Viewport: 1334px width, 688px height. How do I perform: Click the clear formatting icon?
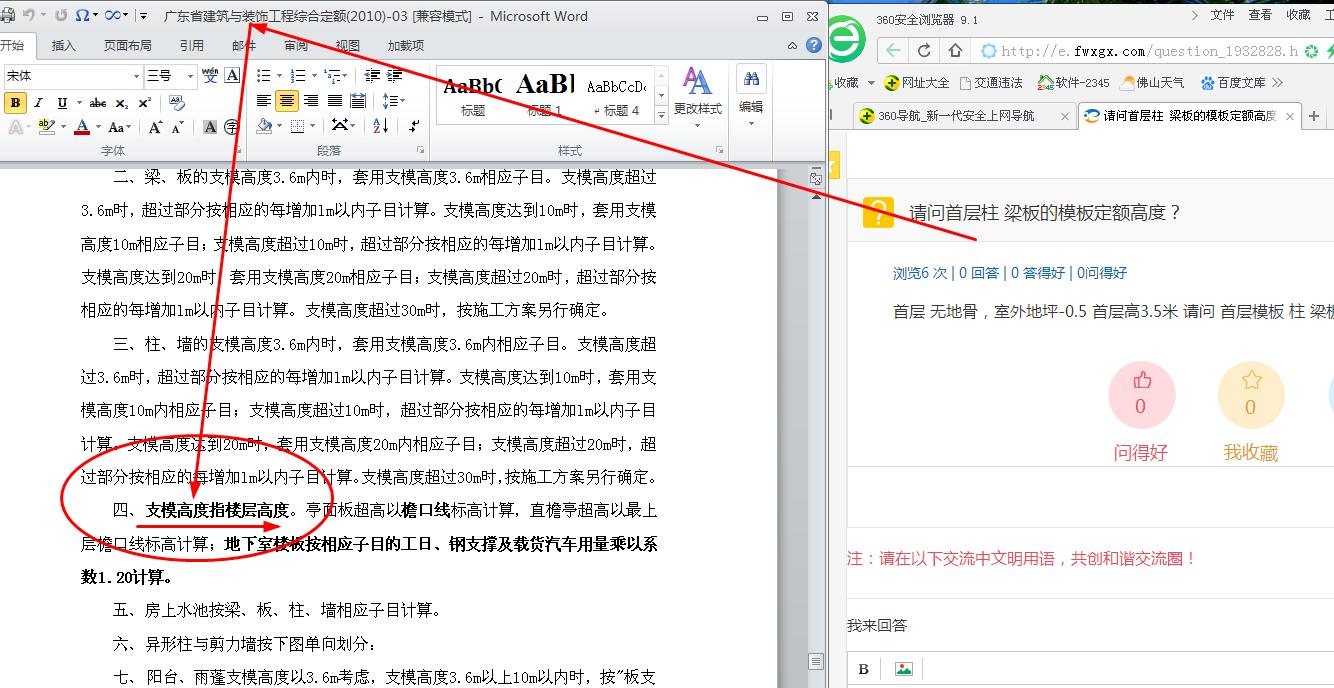click(x=177, y=103)
